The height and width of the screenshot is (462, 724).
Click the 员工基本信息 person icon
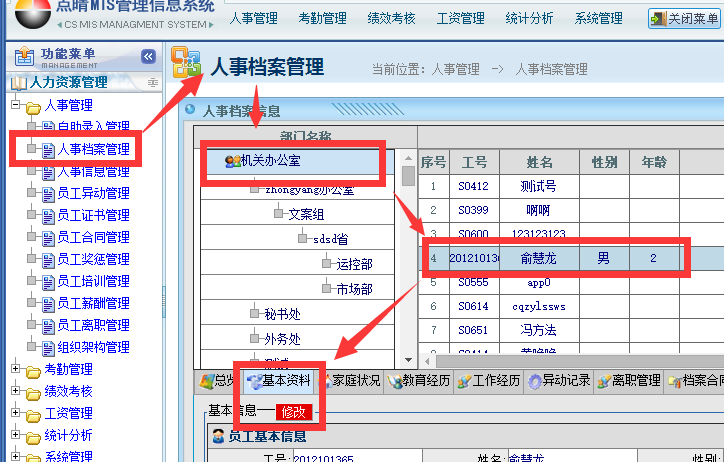click(217, 436)
